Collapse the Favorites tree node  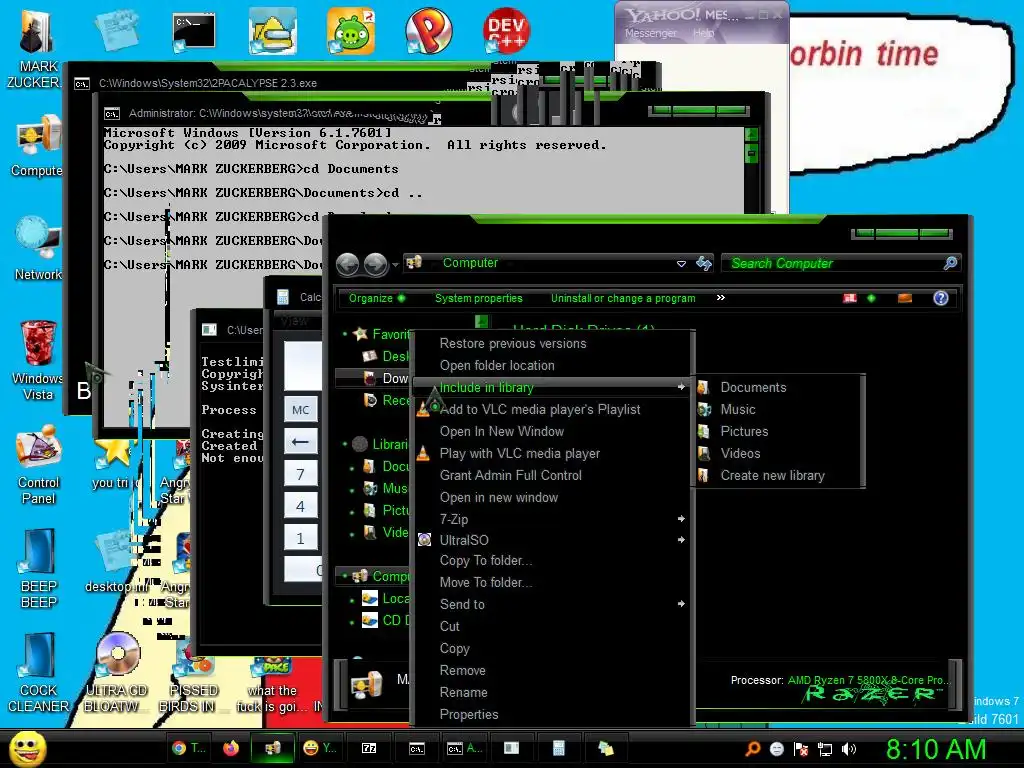pos(345,334)
